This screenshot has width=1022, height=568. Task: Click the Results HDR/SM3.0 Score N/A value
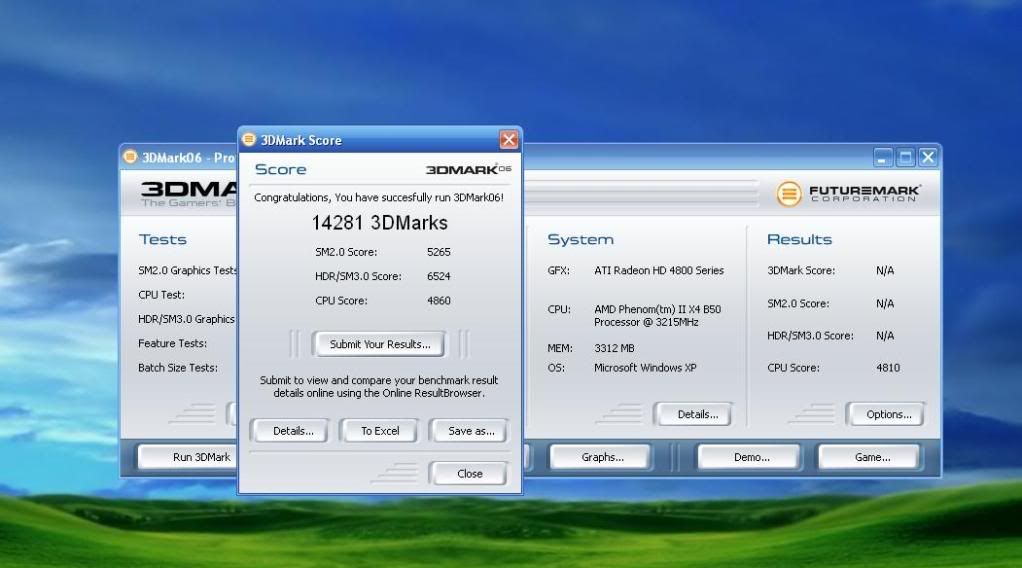tap(884, 336)
